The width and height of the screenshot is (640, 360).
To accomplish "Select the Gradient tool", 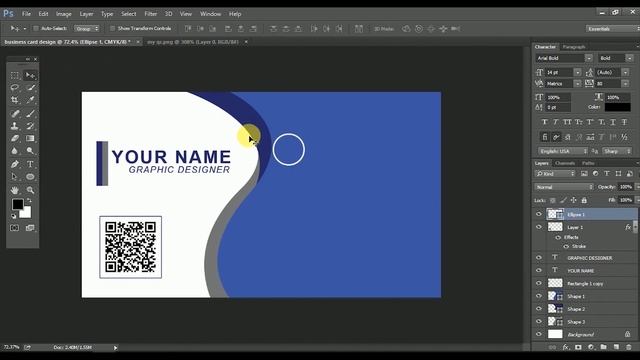I will 30,138.
